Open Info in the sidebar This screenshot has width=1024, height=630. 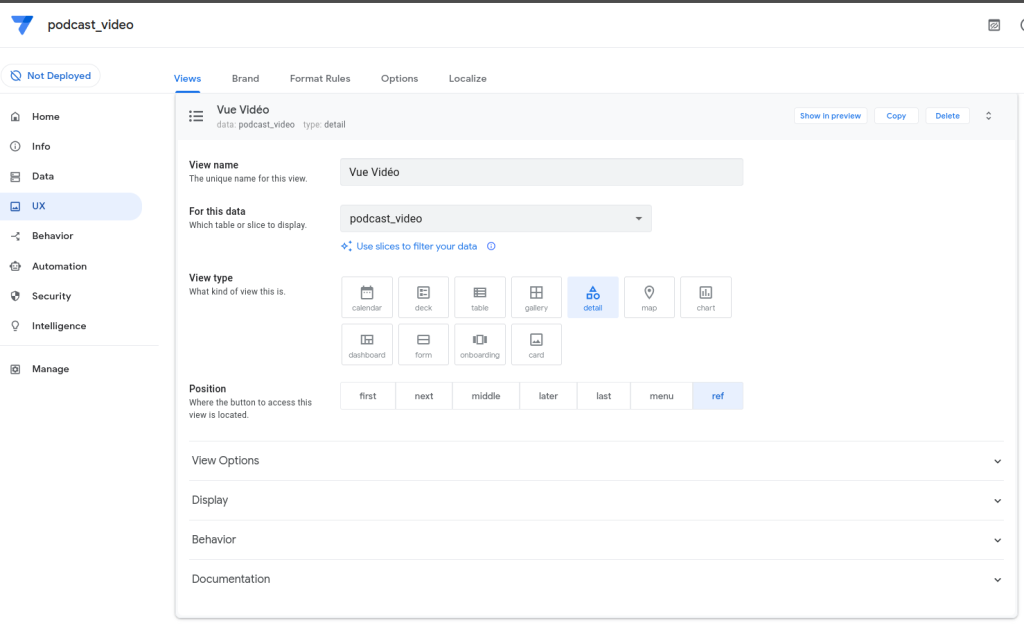tap(71, 147)
